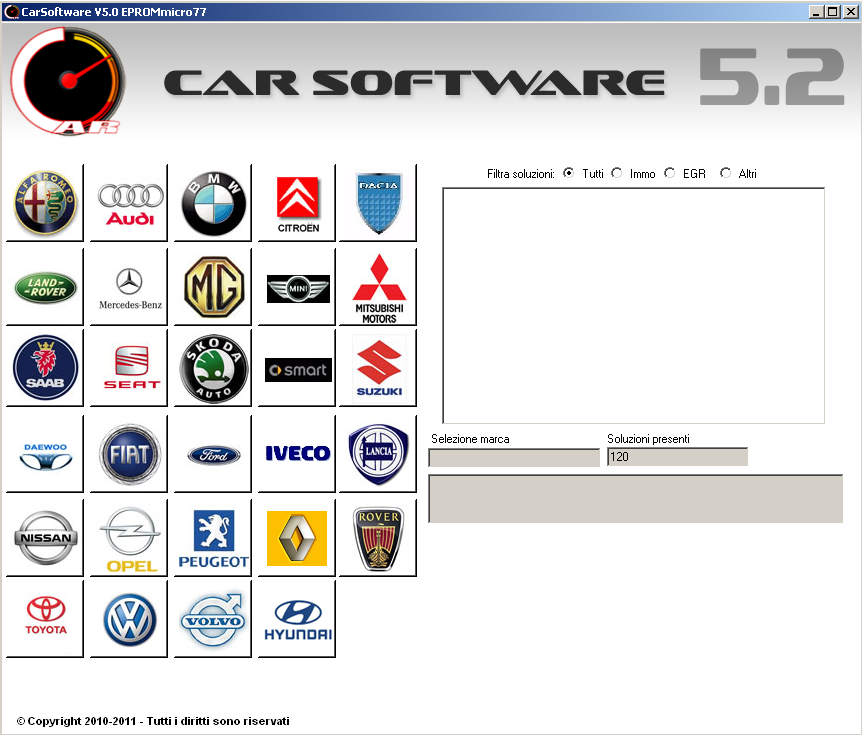Click the Rover brand logo
This screenshot has height=735, width=862.
378,538
